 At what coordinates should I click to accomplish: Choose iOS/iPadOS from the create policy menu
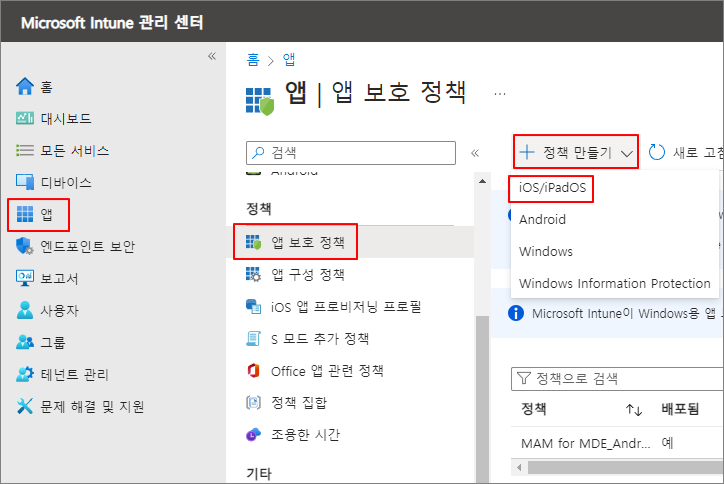(x=552, y=188)
